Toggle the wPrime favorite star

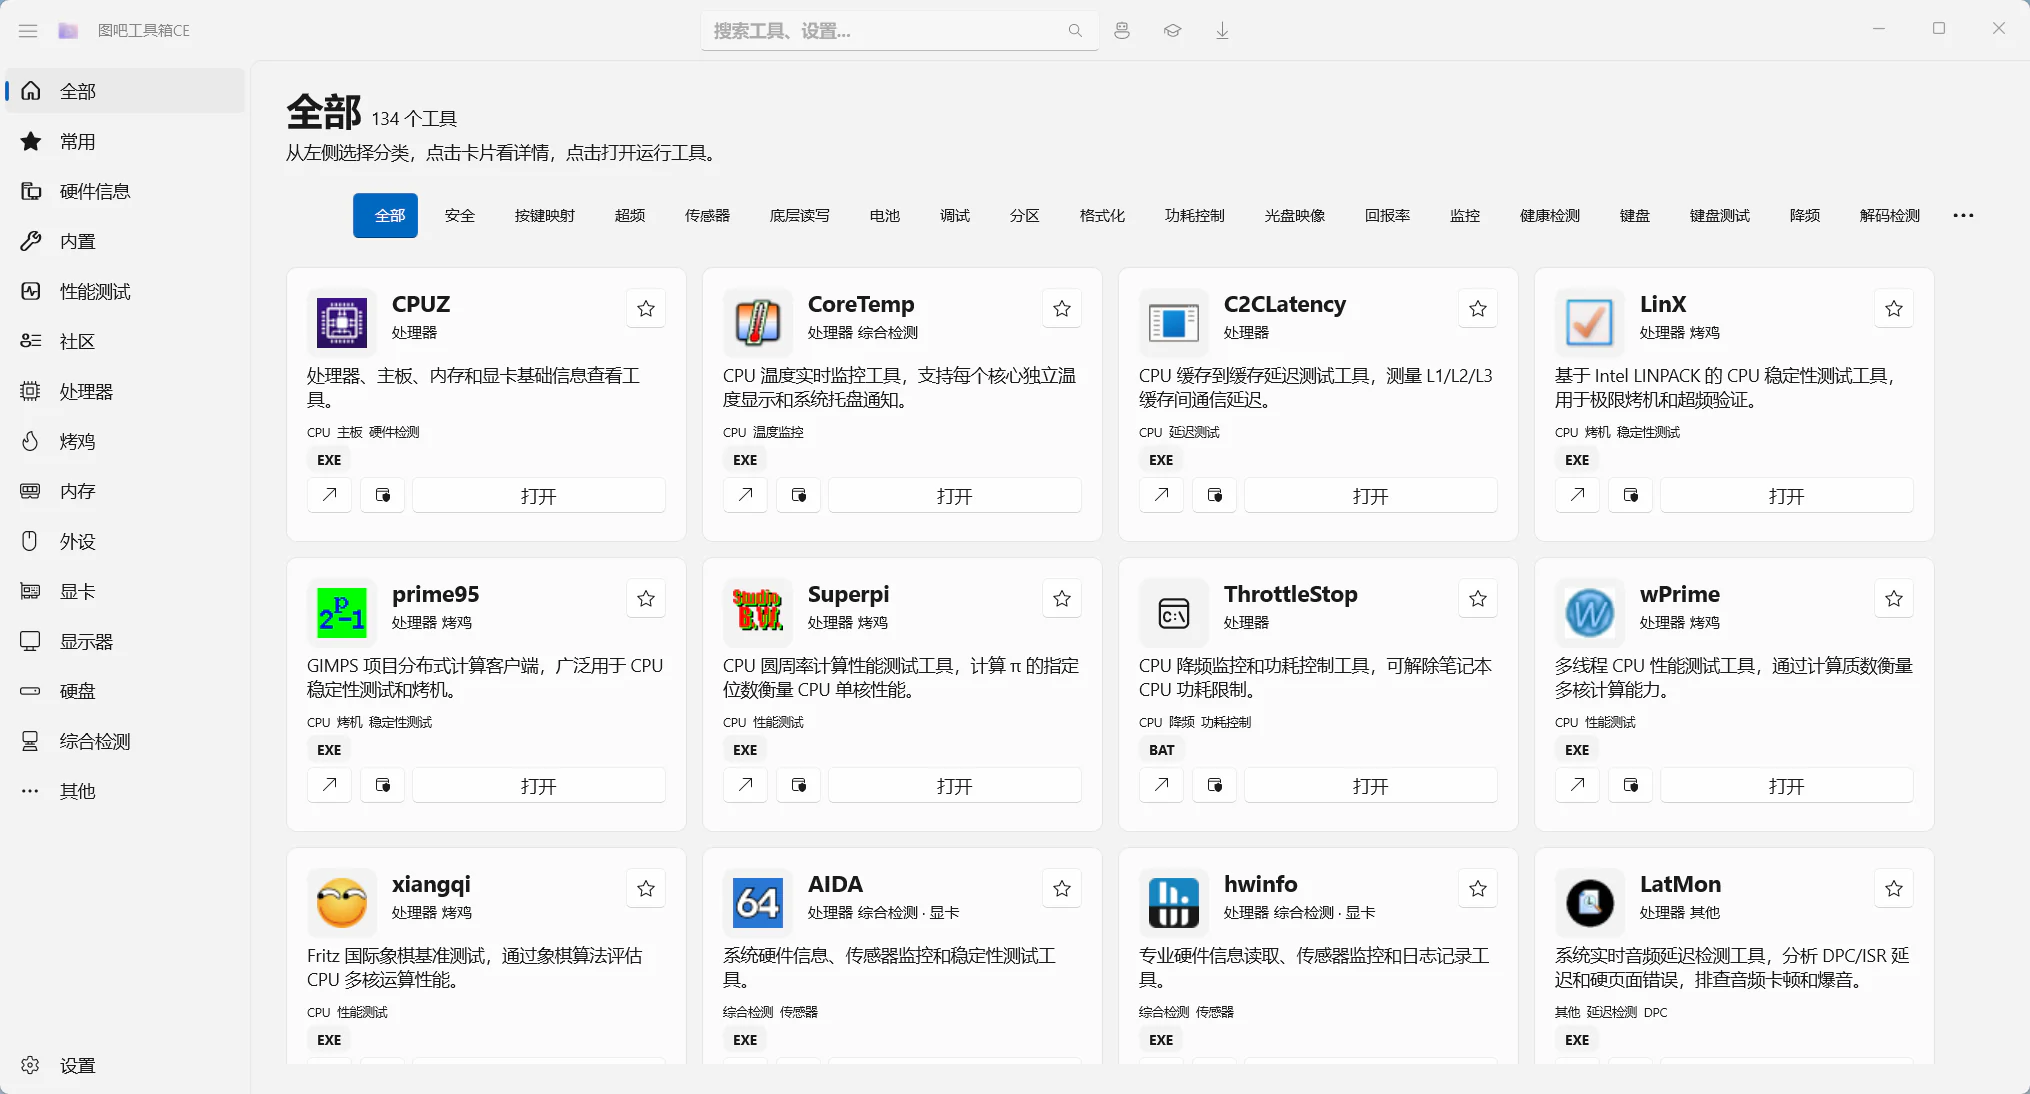click(x=1894, y=599)
